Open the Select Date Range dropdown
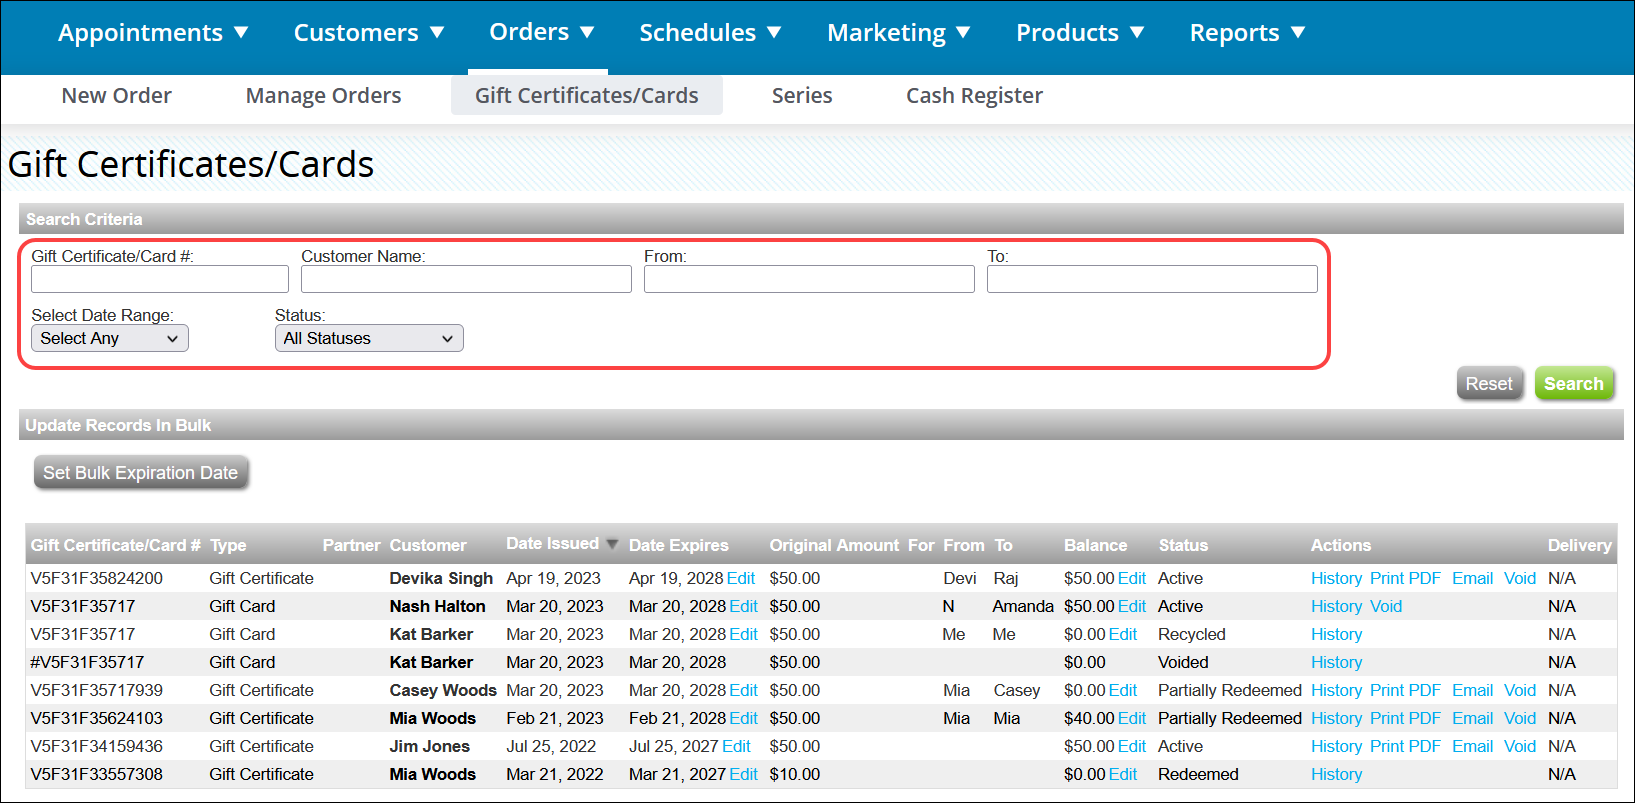Image resolution: width=1635 pixels, height=803 pixels. pos(109,339)
